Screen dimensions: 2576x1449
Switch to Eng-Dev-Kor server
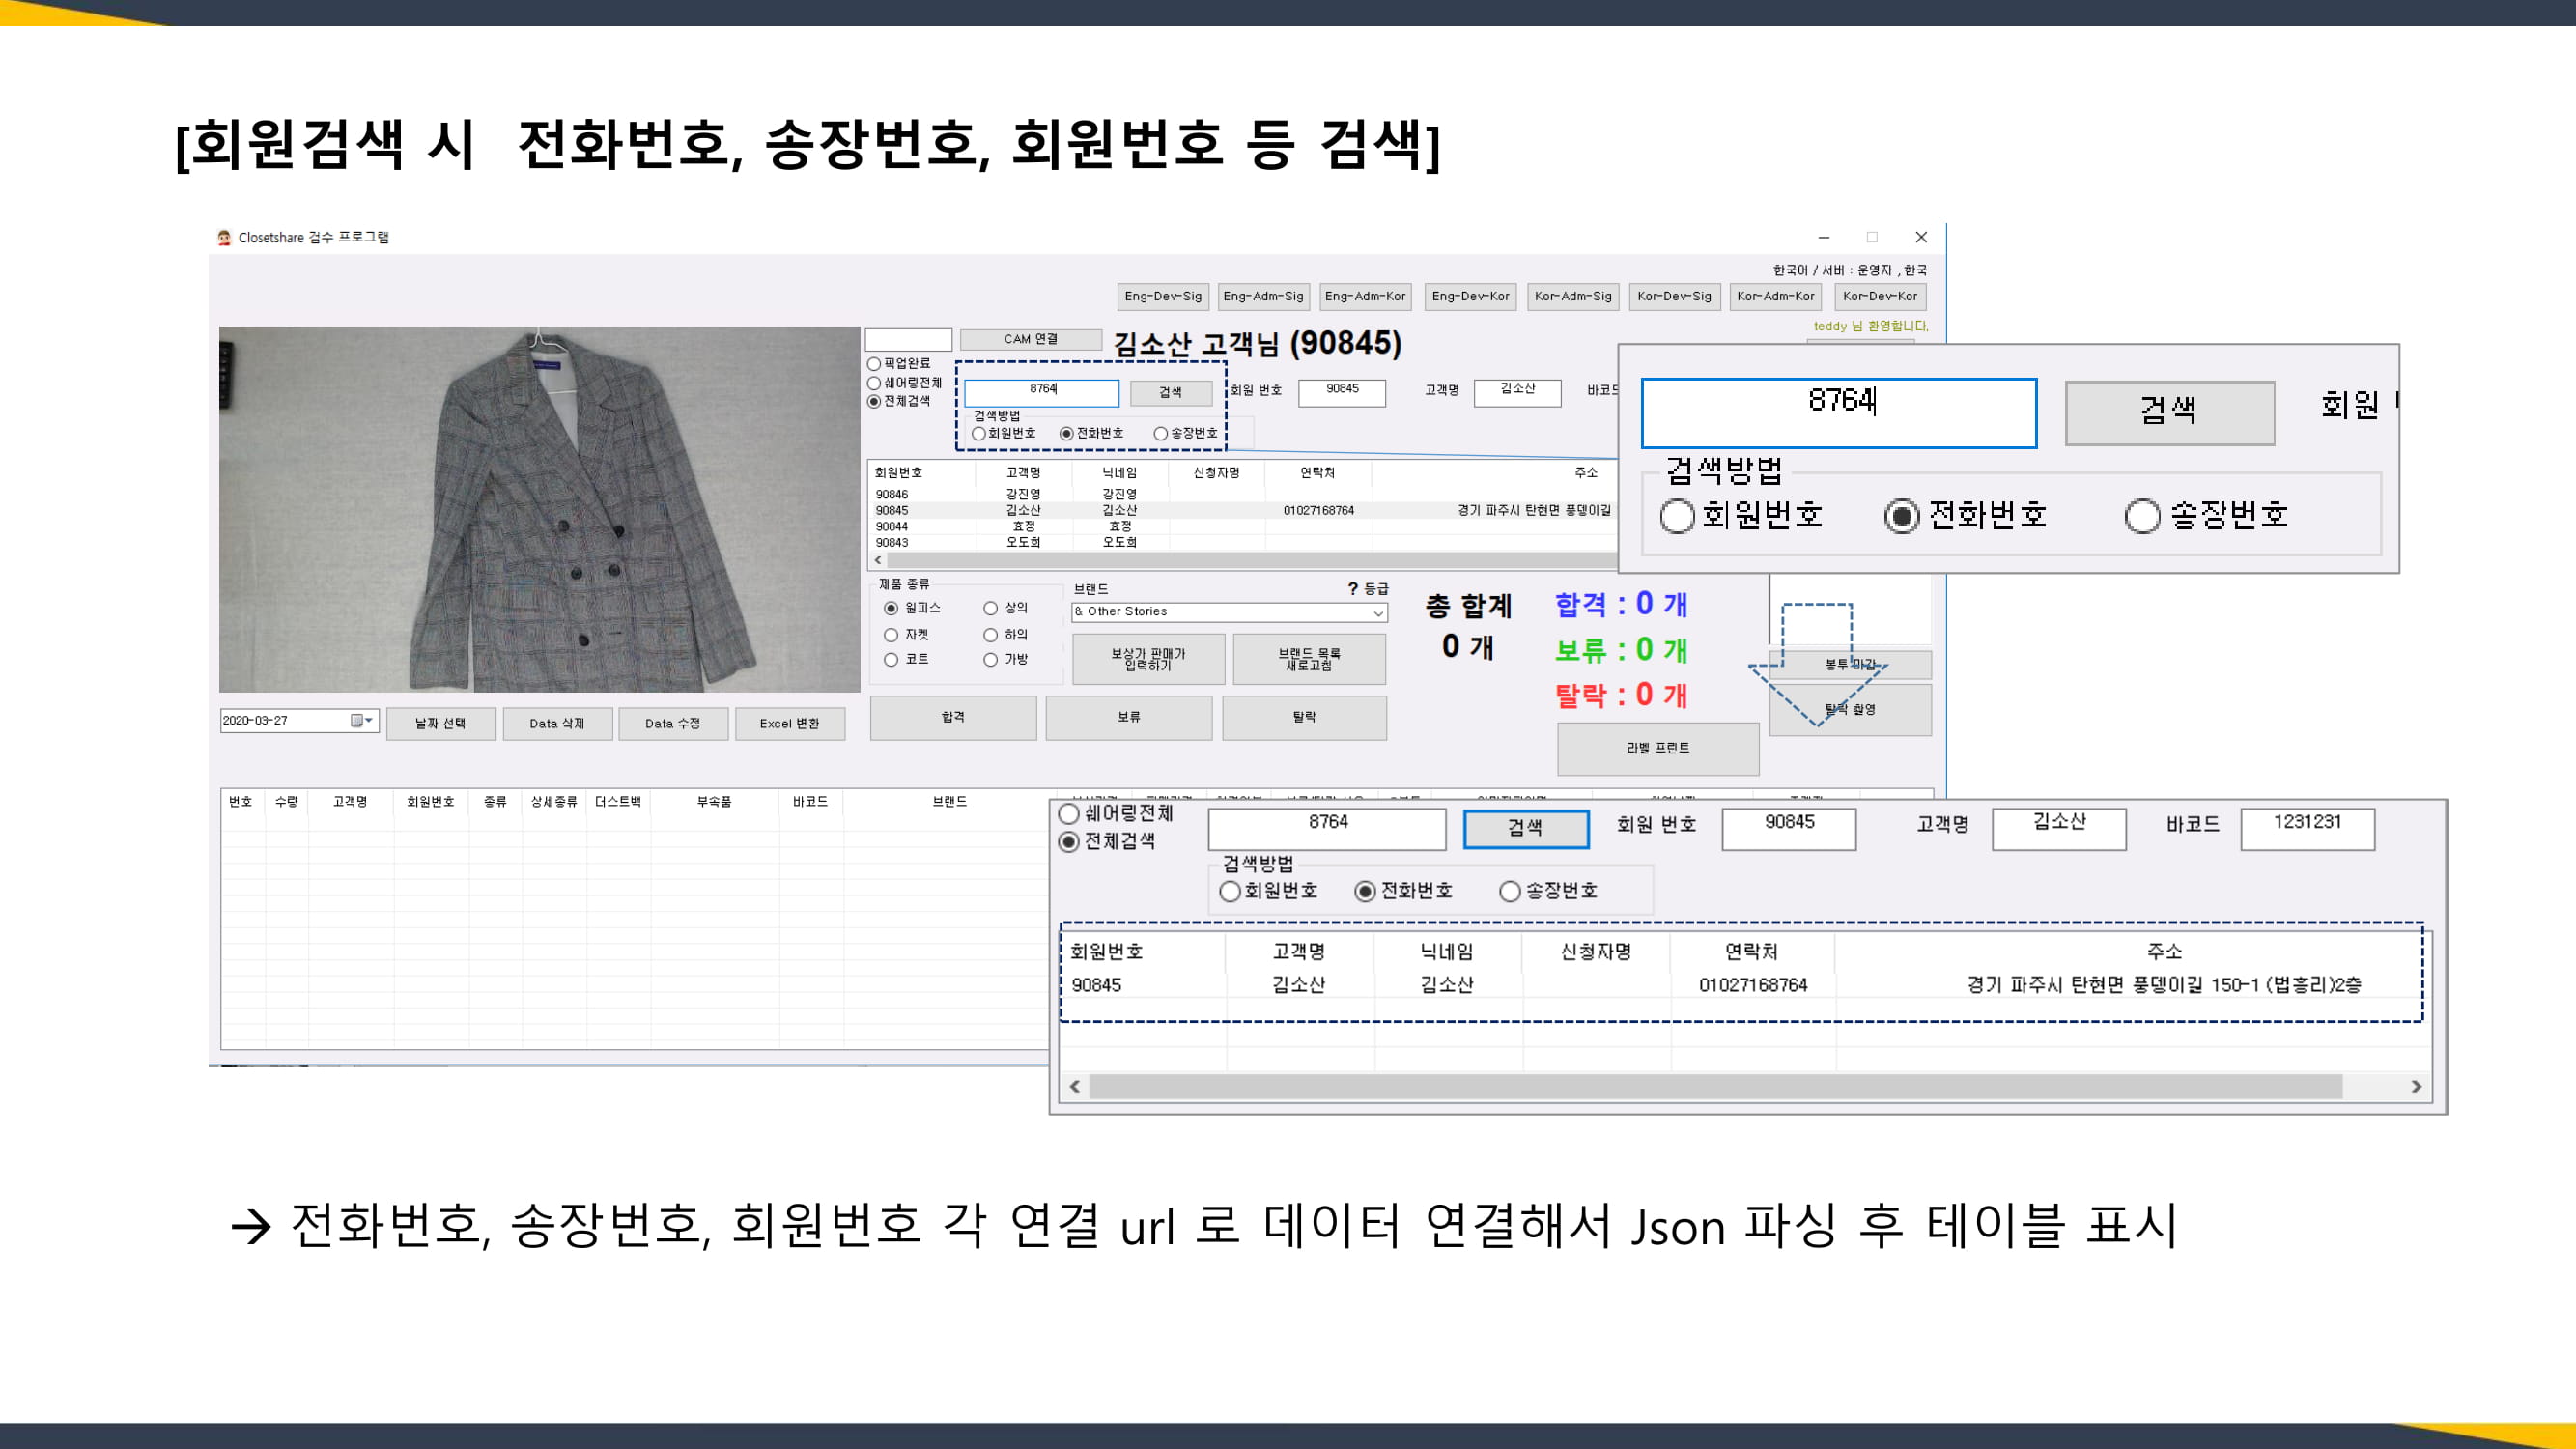coord(1470,297)
